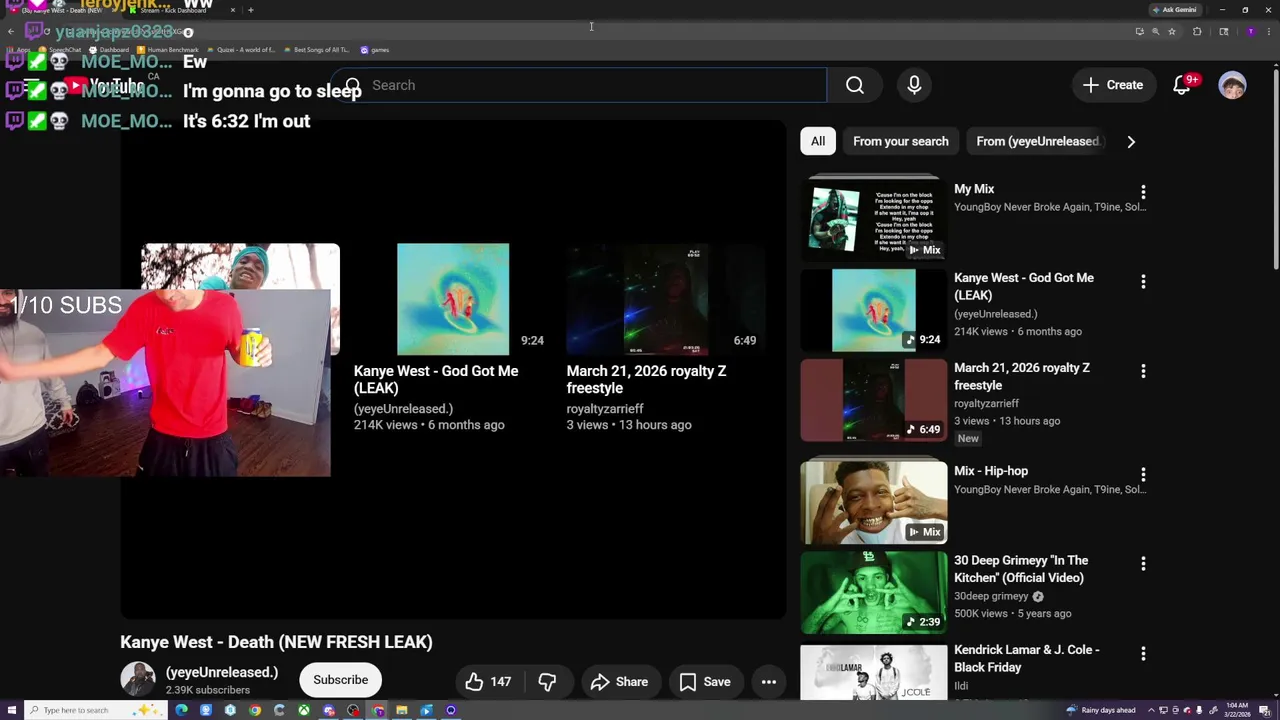
Task: Dislike the video with thumbs down
Action: click(547, 682)
